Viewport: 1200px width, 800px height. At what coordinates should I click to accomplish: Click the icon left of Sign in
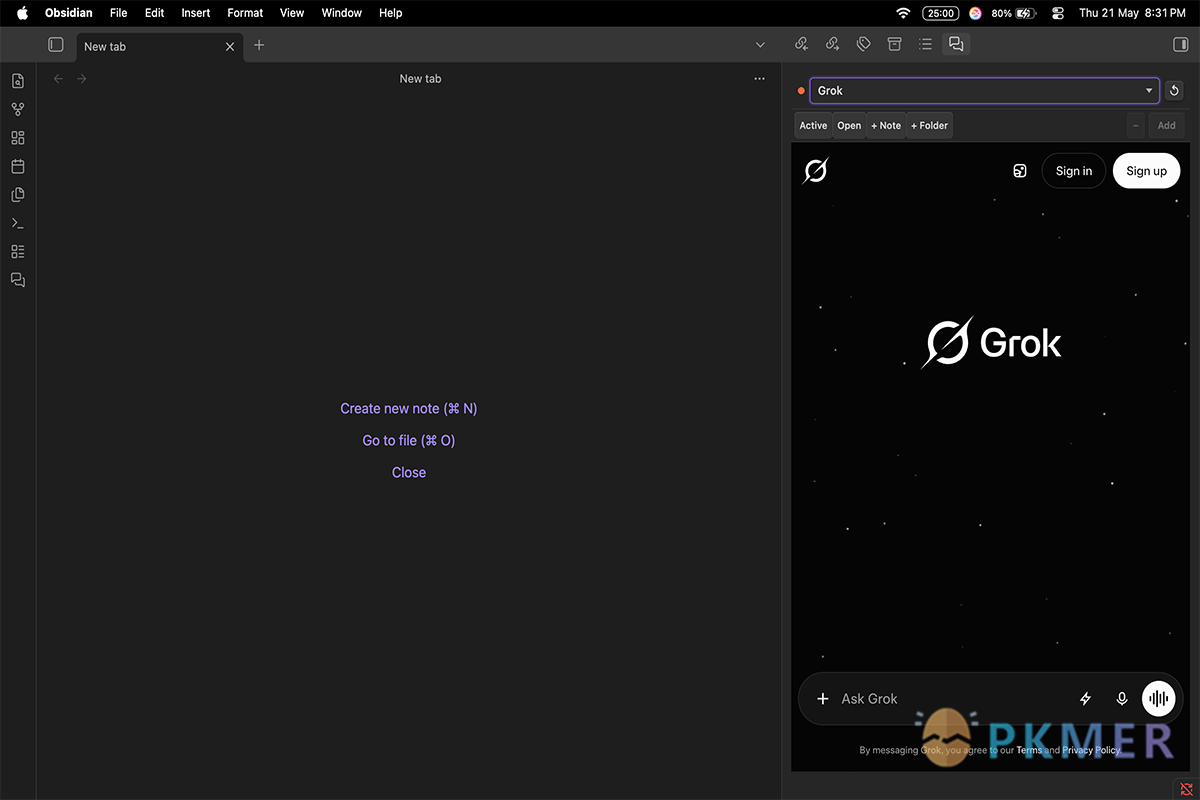pos(1019,171)
